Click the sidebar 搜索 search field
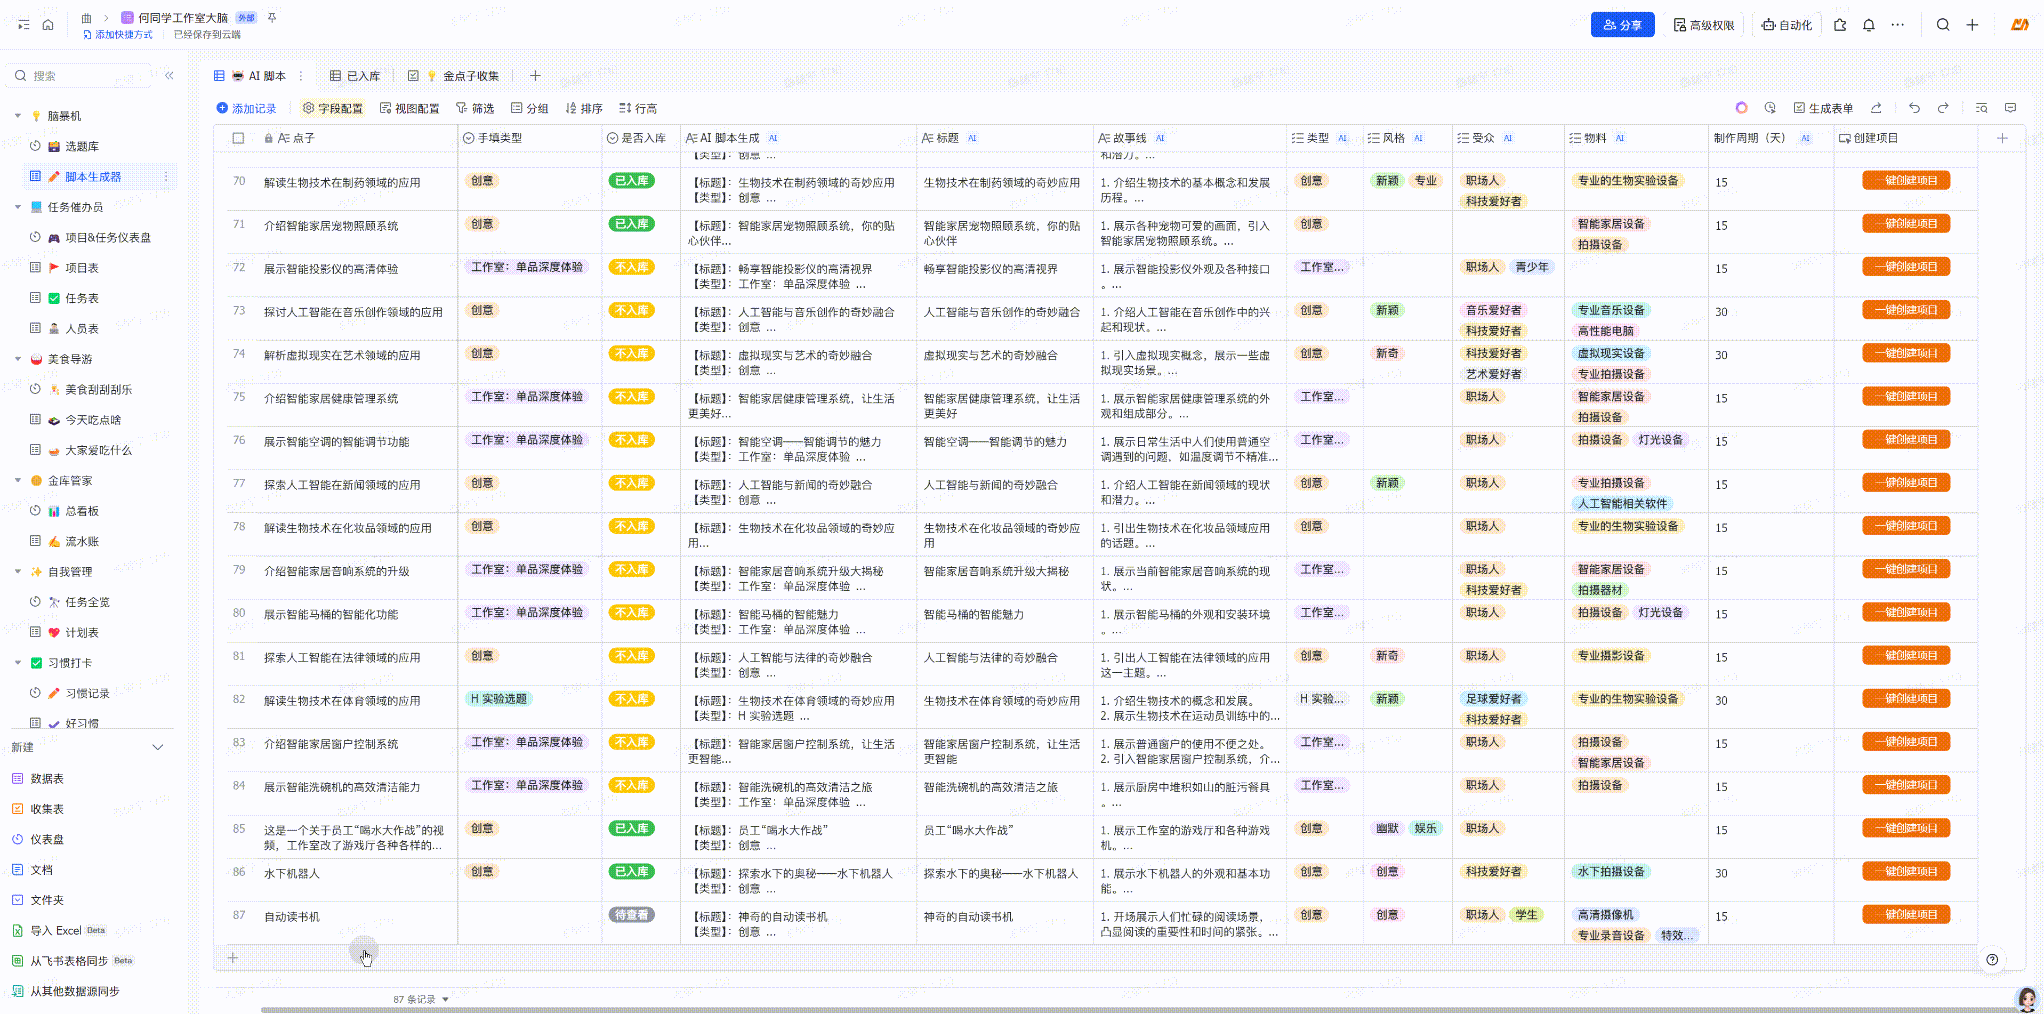This screenshot has height=1014, width=2044. coord(85,76)
